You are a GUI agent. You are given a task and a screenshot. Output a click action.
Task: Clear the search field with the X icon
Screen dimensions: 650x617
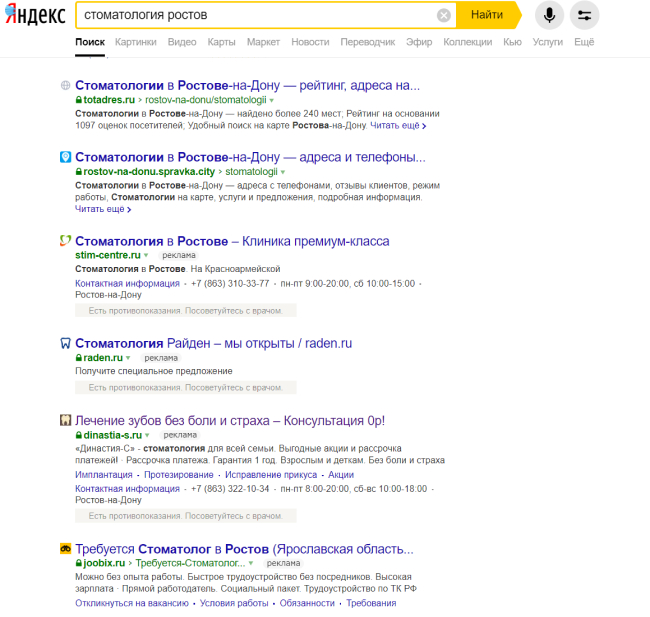tap(444, 15)
